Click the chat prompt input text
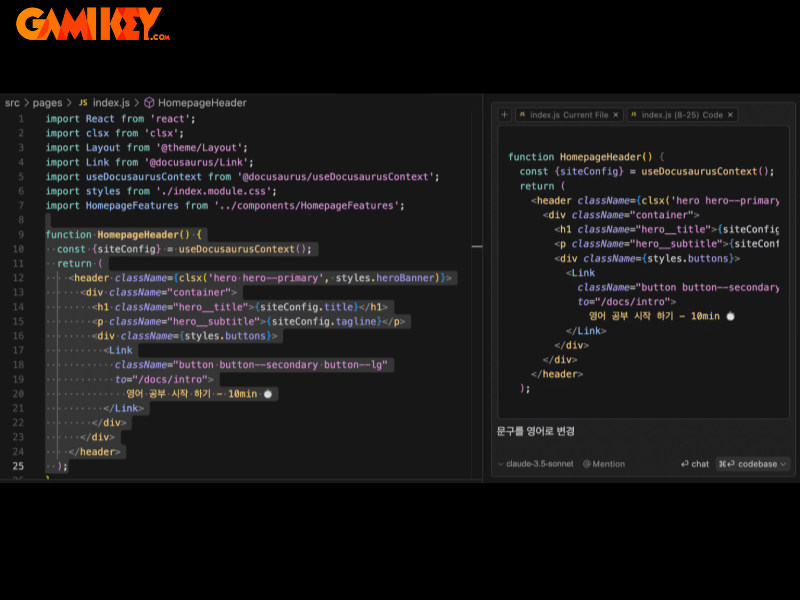The height and width of the screenshot is (600, 800). coord(535,431)
